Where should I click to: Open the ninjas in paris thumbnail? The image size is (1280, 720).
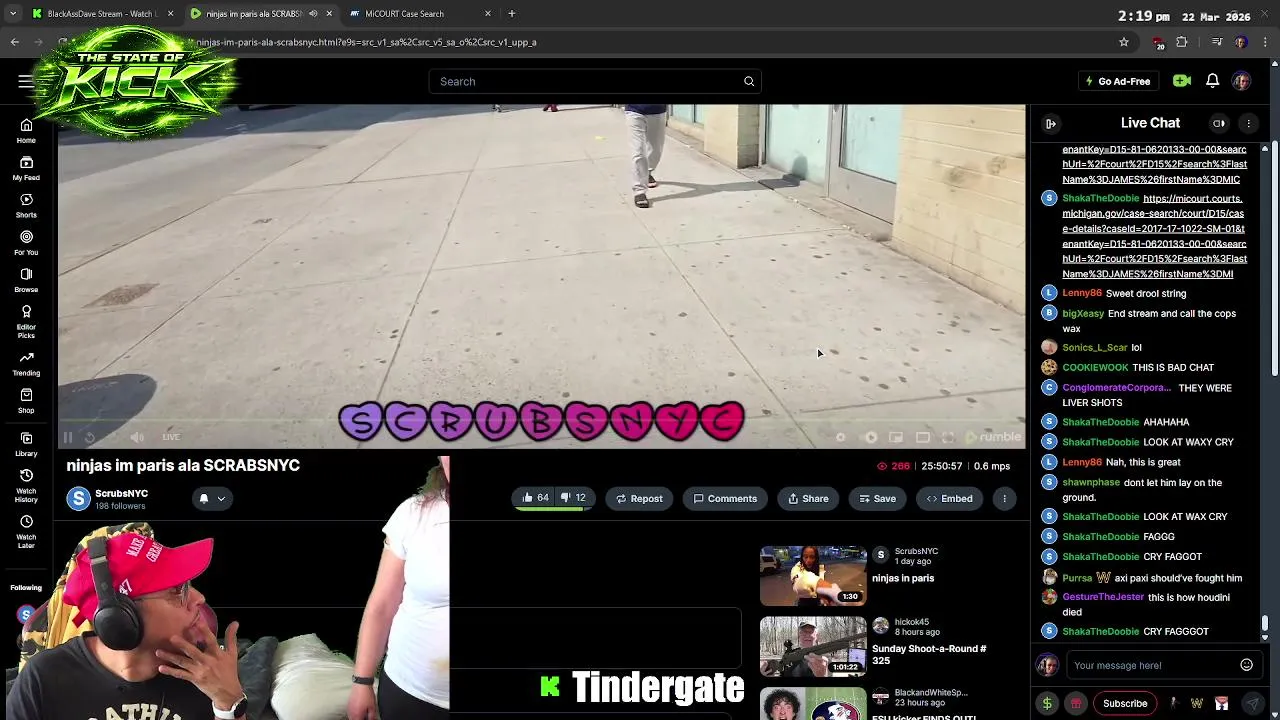(x=813, y=575)
